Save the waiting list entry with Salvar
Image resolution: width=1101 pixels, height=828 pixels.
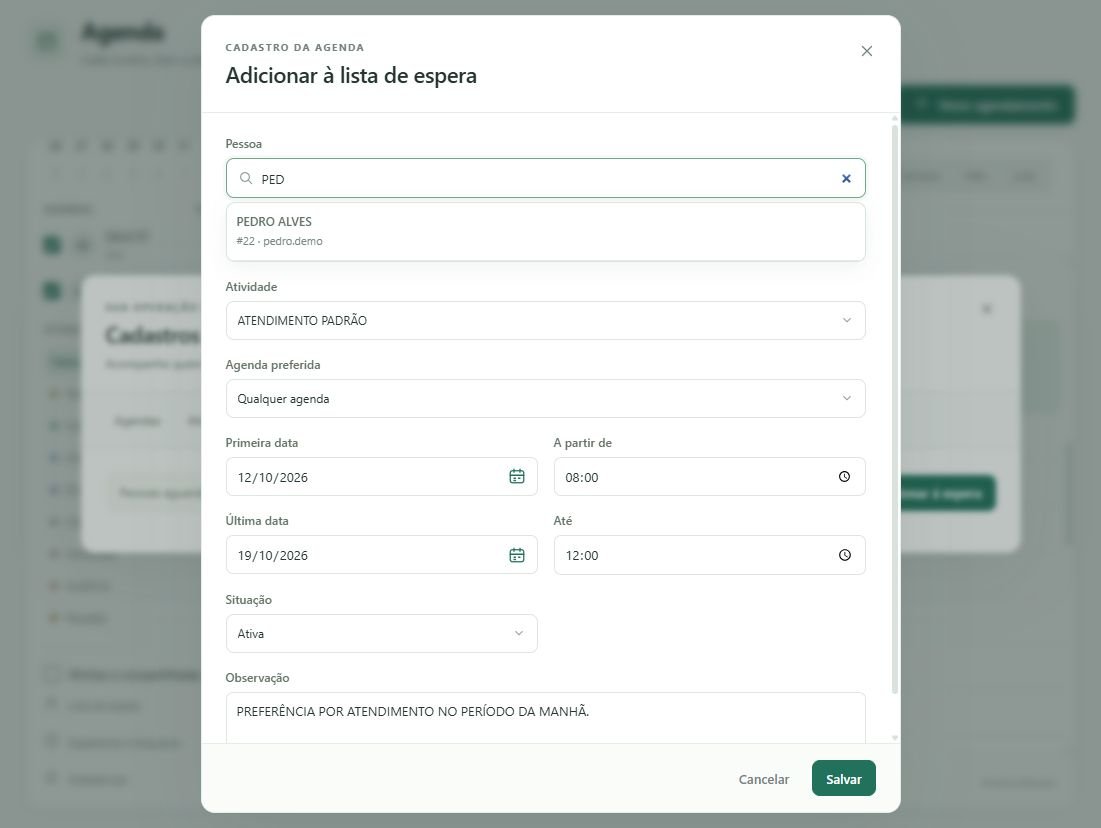[x=843, y=779]
